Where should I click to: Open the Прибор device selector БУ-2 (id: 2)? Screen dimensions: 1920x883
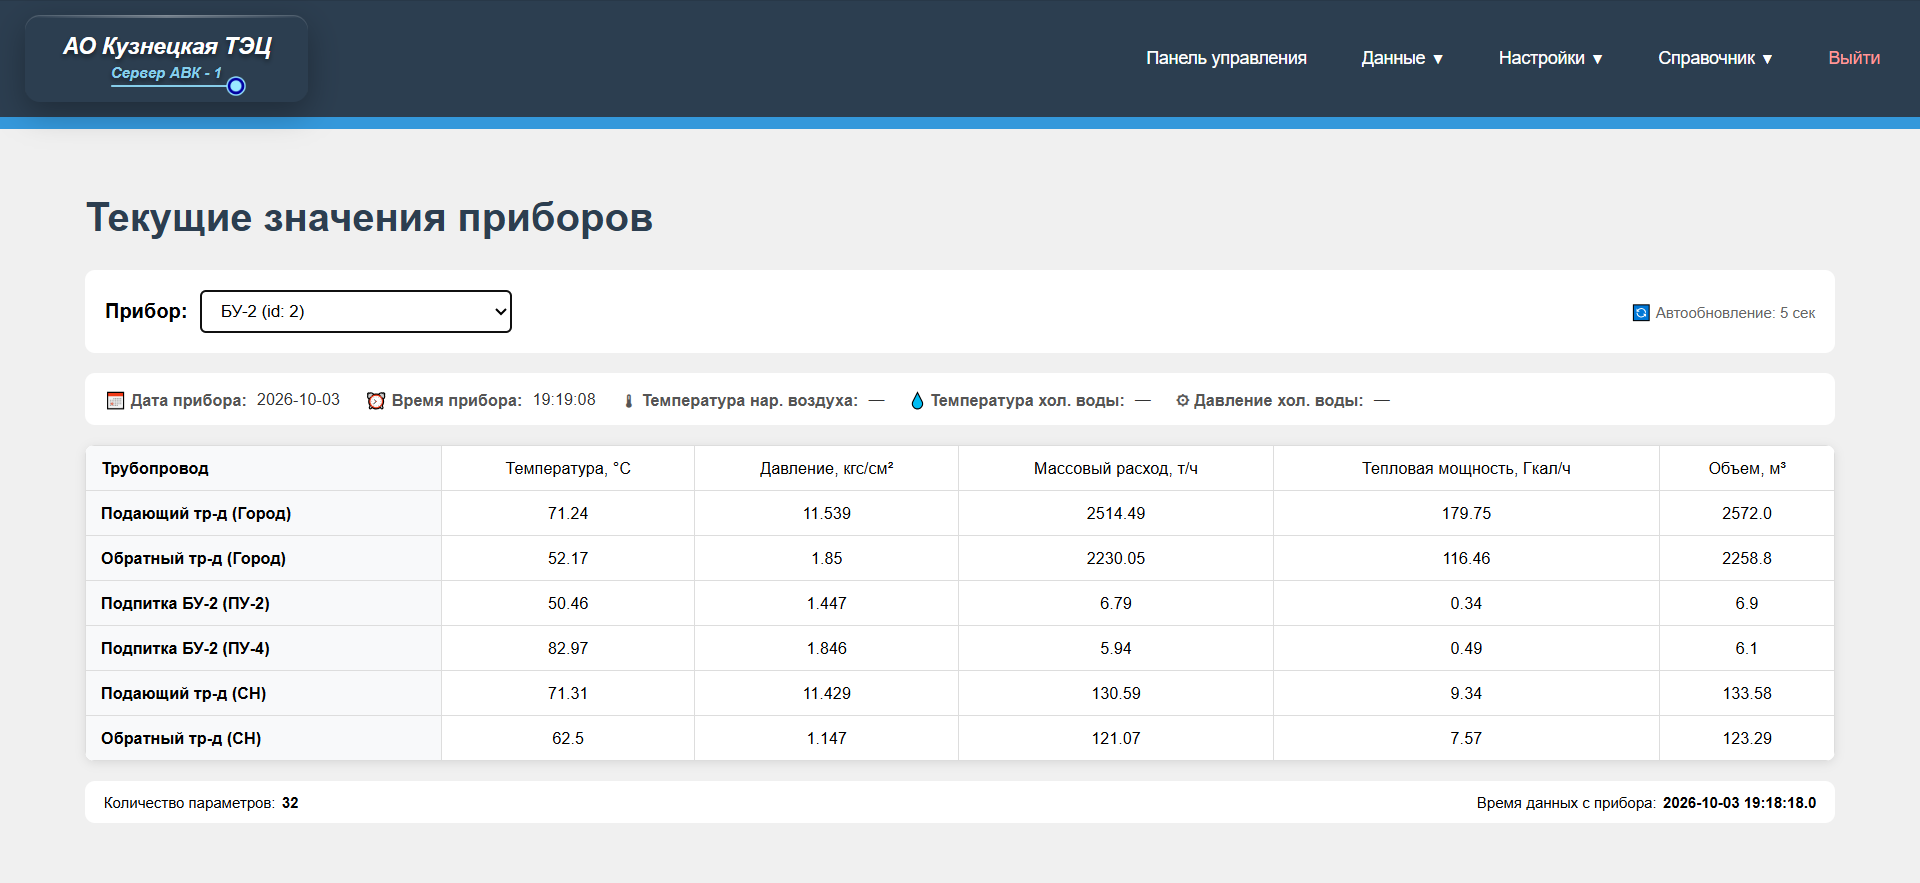click(356, 311)
